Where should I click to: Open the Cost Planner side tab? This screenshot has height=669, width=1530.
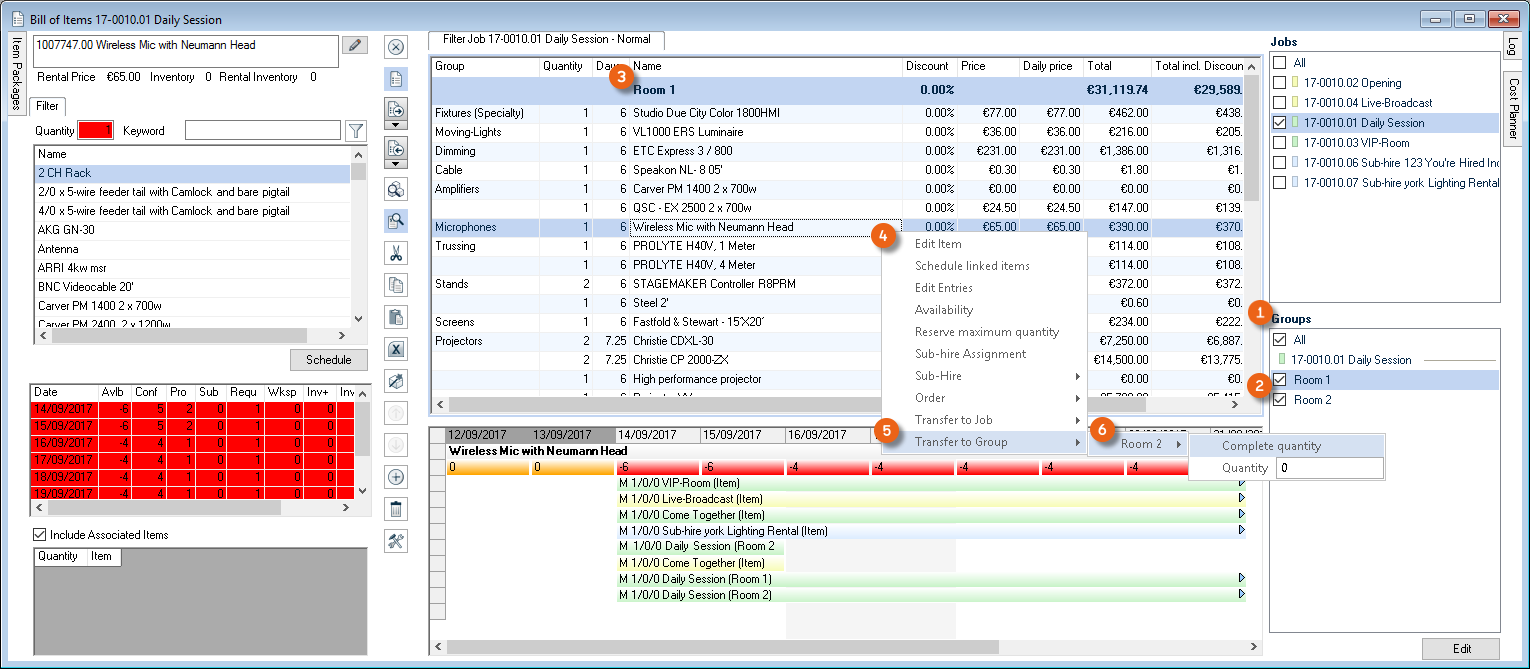coord(1511,107)
